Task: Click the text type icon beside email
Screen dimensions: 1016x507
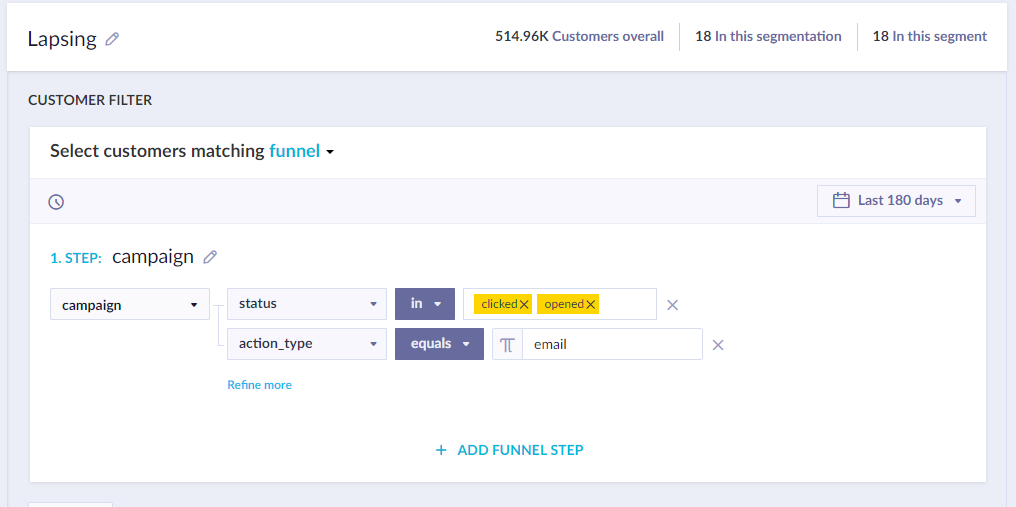Action: click(x=507, y=344)
